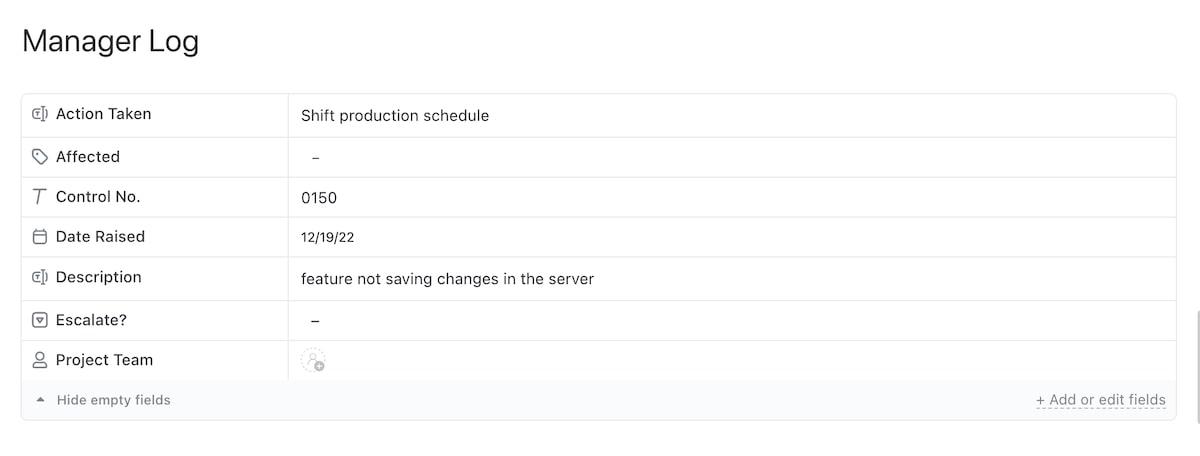
Task: Click the Project Team person icon
Action: (x=40, y=360)
